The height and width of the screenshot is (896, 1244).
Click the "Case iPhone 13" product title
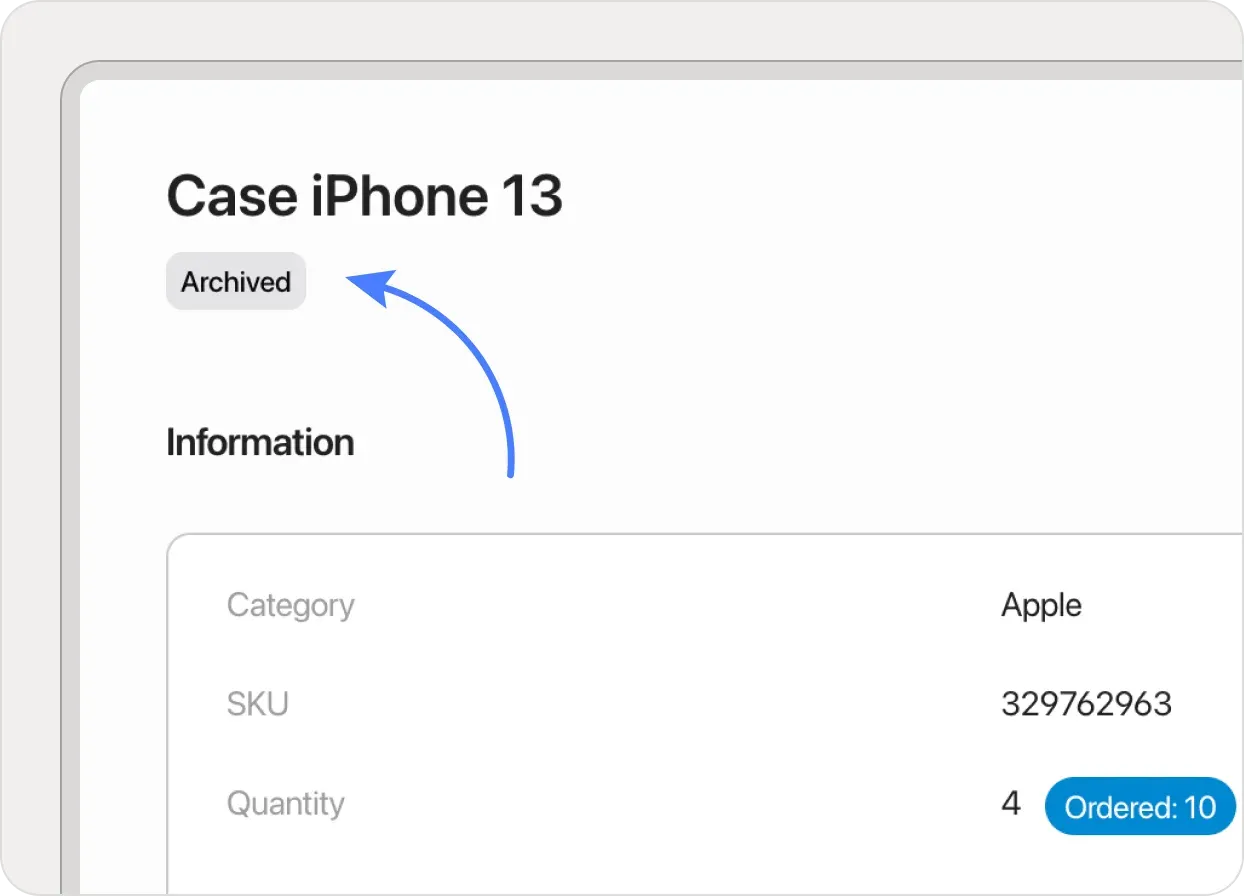pos(364,195)
